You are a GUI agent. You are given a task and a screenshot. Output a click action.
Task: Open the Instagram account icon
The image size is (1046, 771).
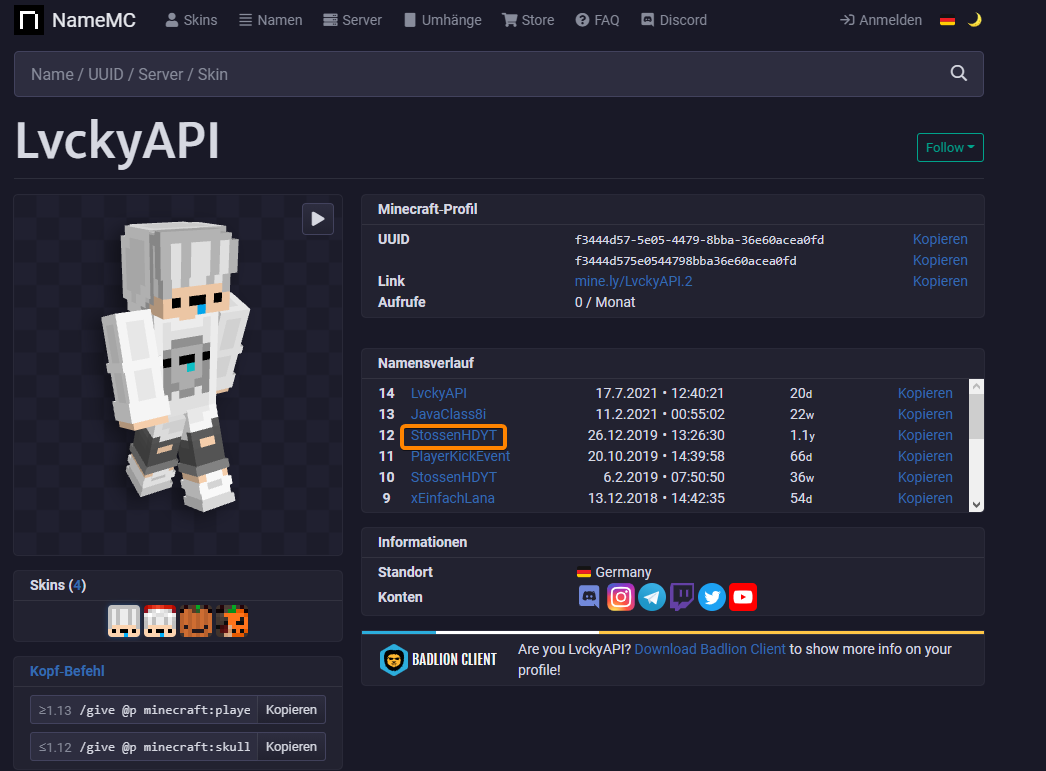[x=621, y=597]
